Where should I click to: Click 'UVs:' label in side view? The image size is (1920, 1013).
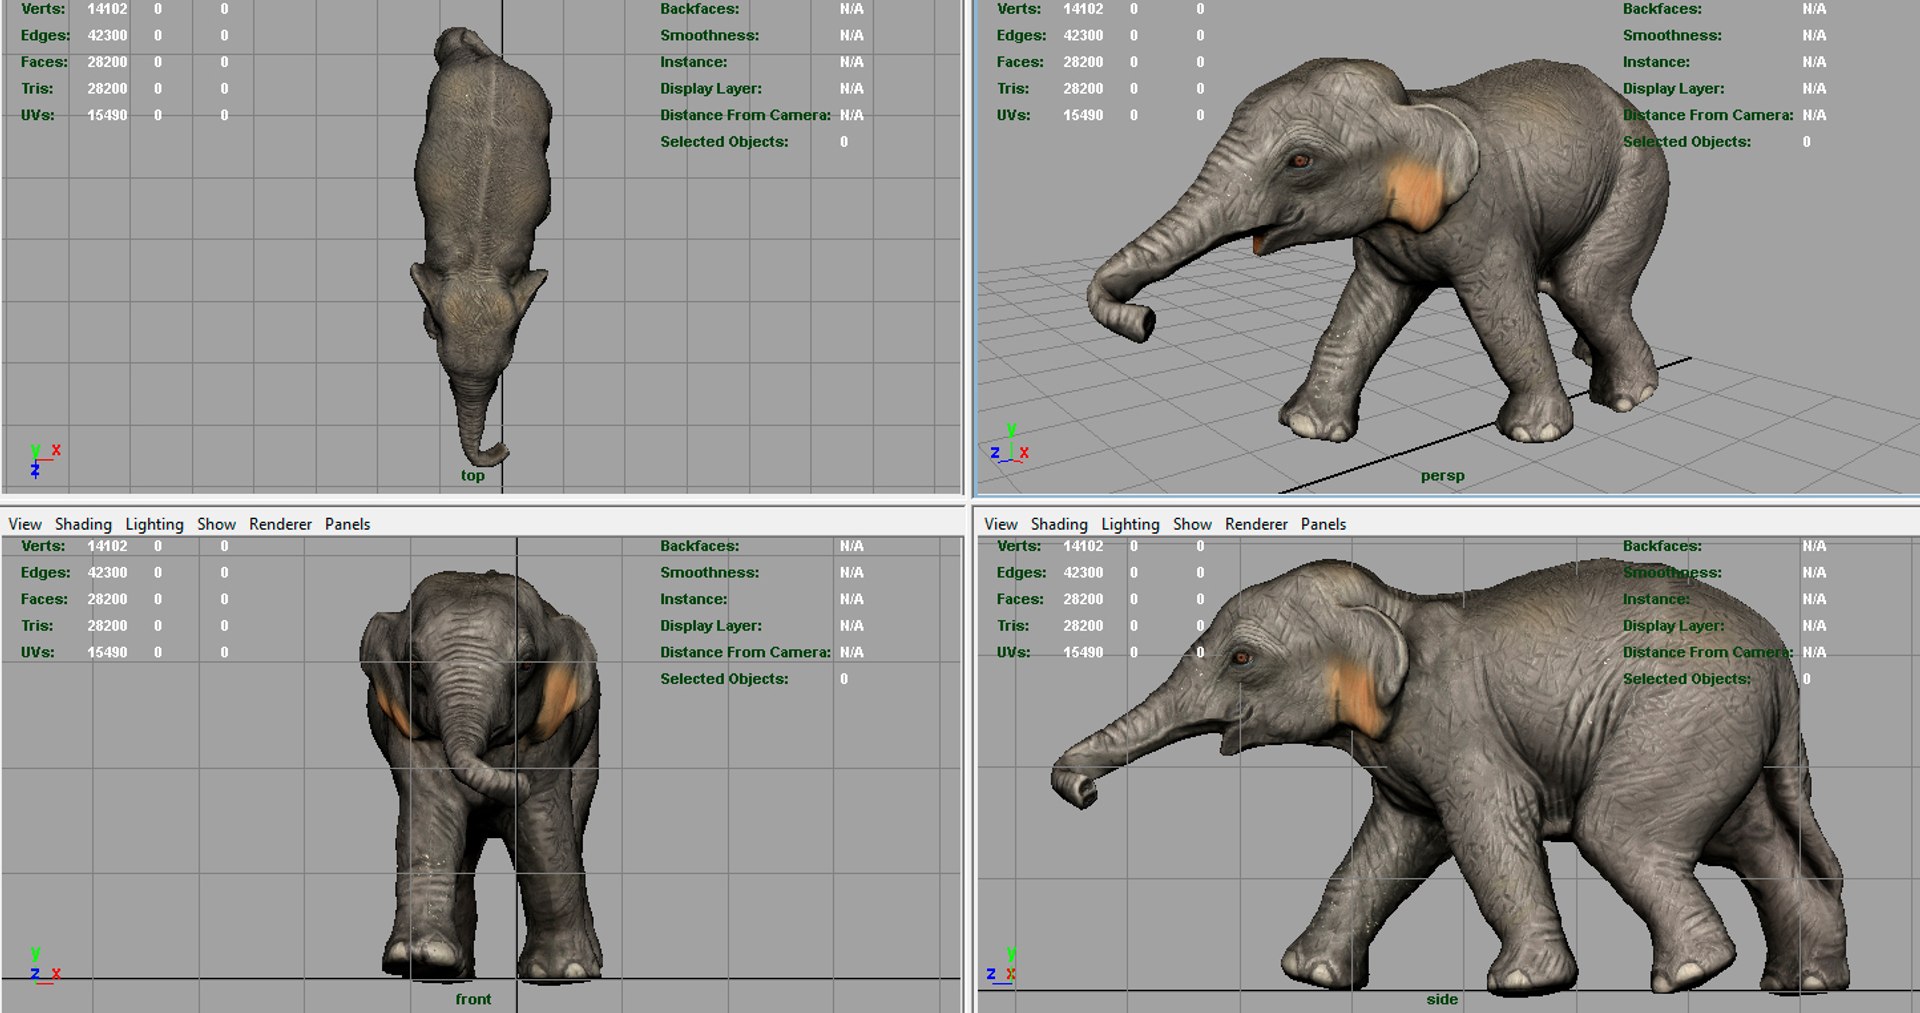(1014, 652)
